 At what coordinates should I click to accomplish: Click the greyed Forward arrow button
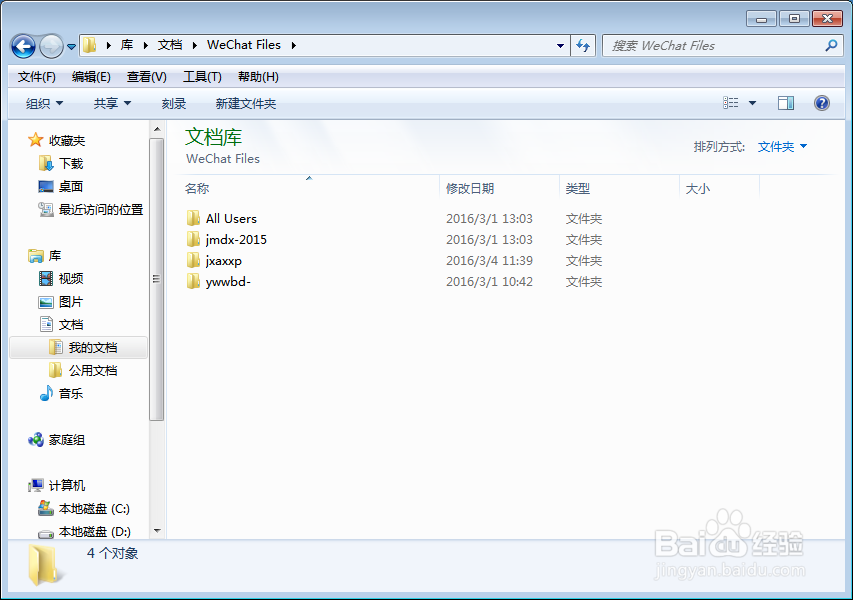click(51, 46)
